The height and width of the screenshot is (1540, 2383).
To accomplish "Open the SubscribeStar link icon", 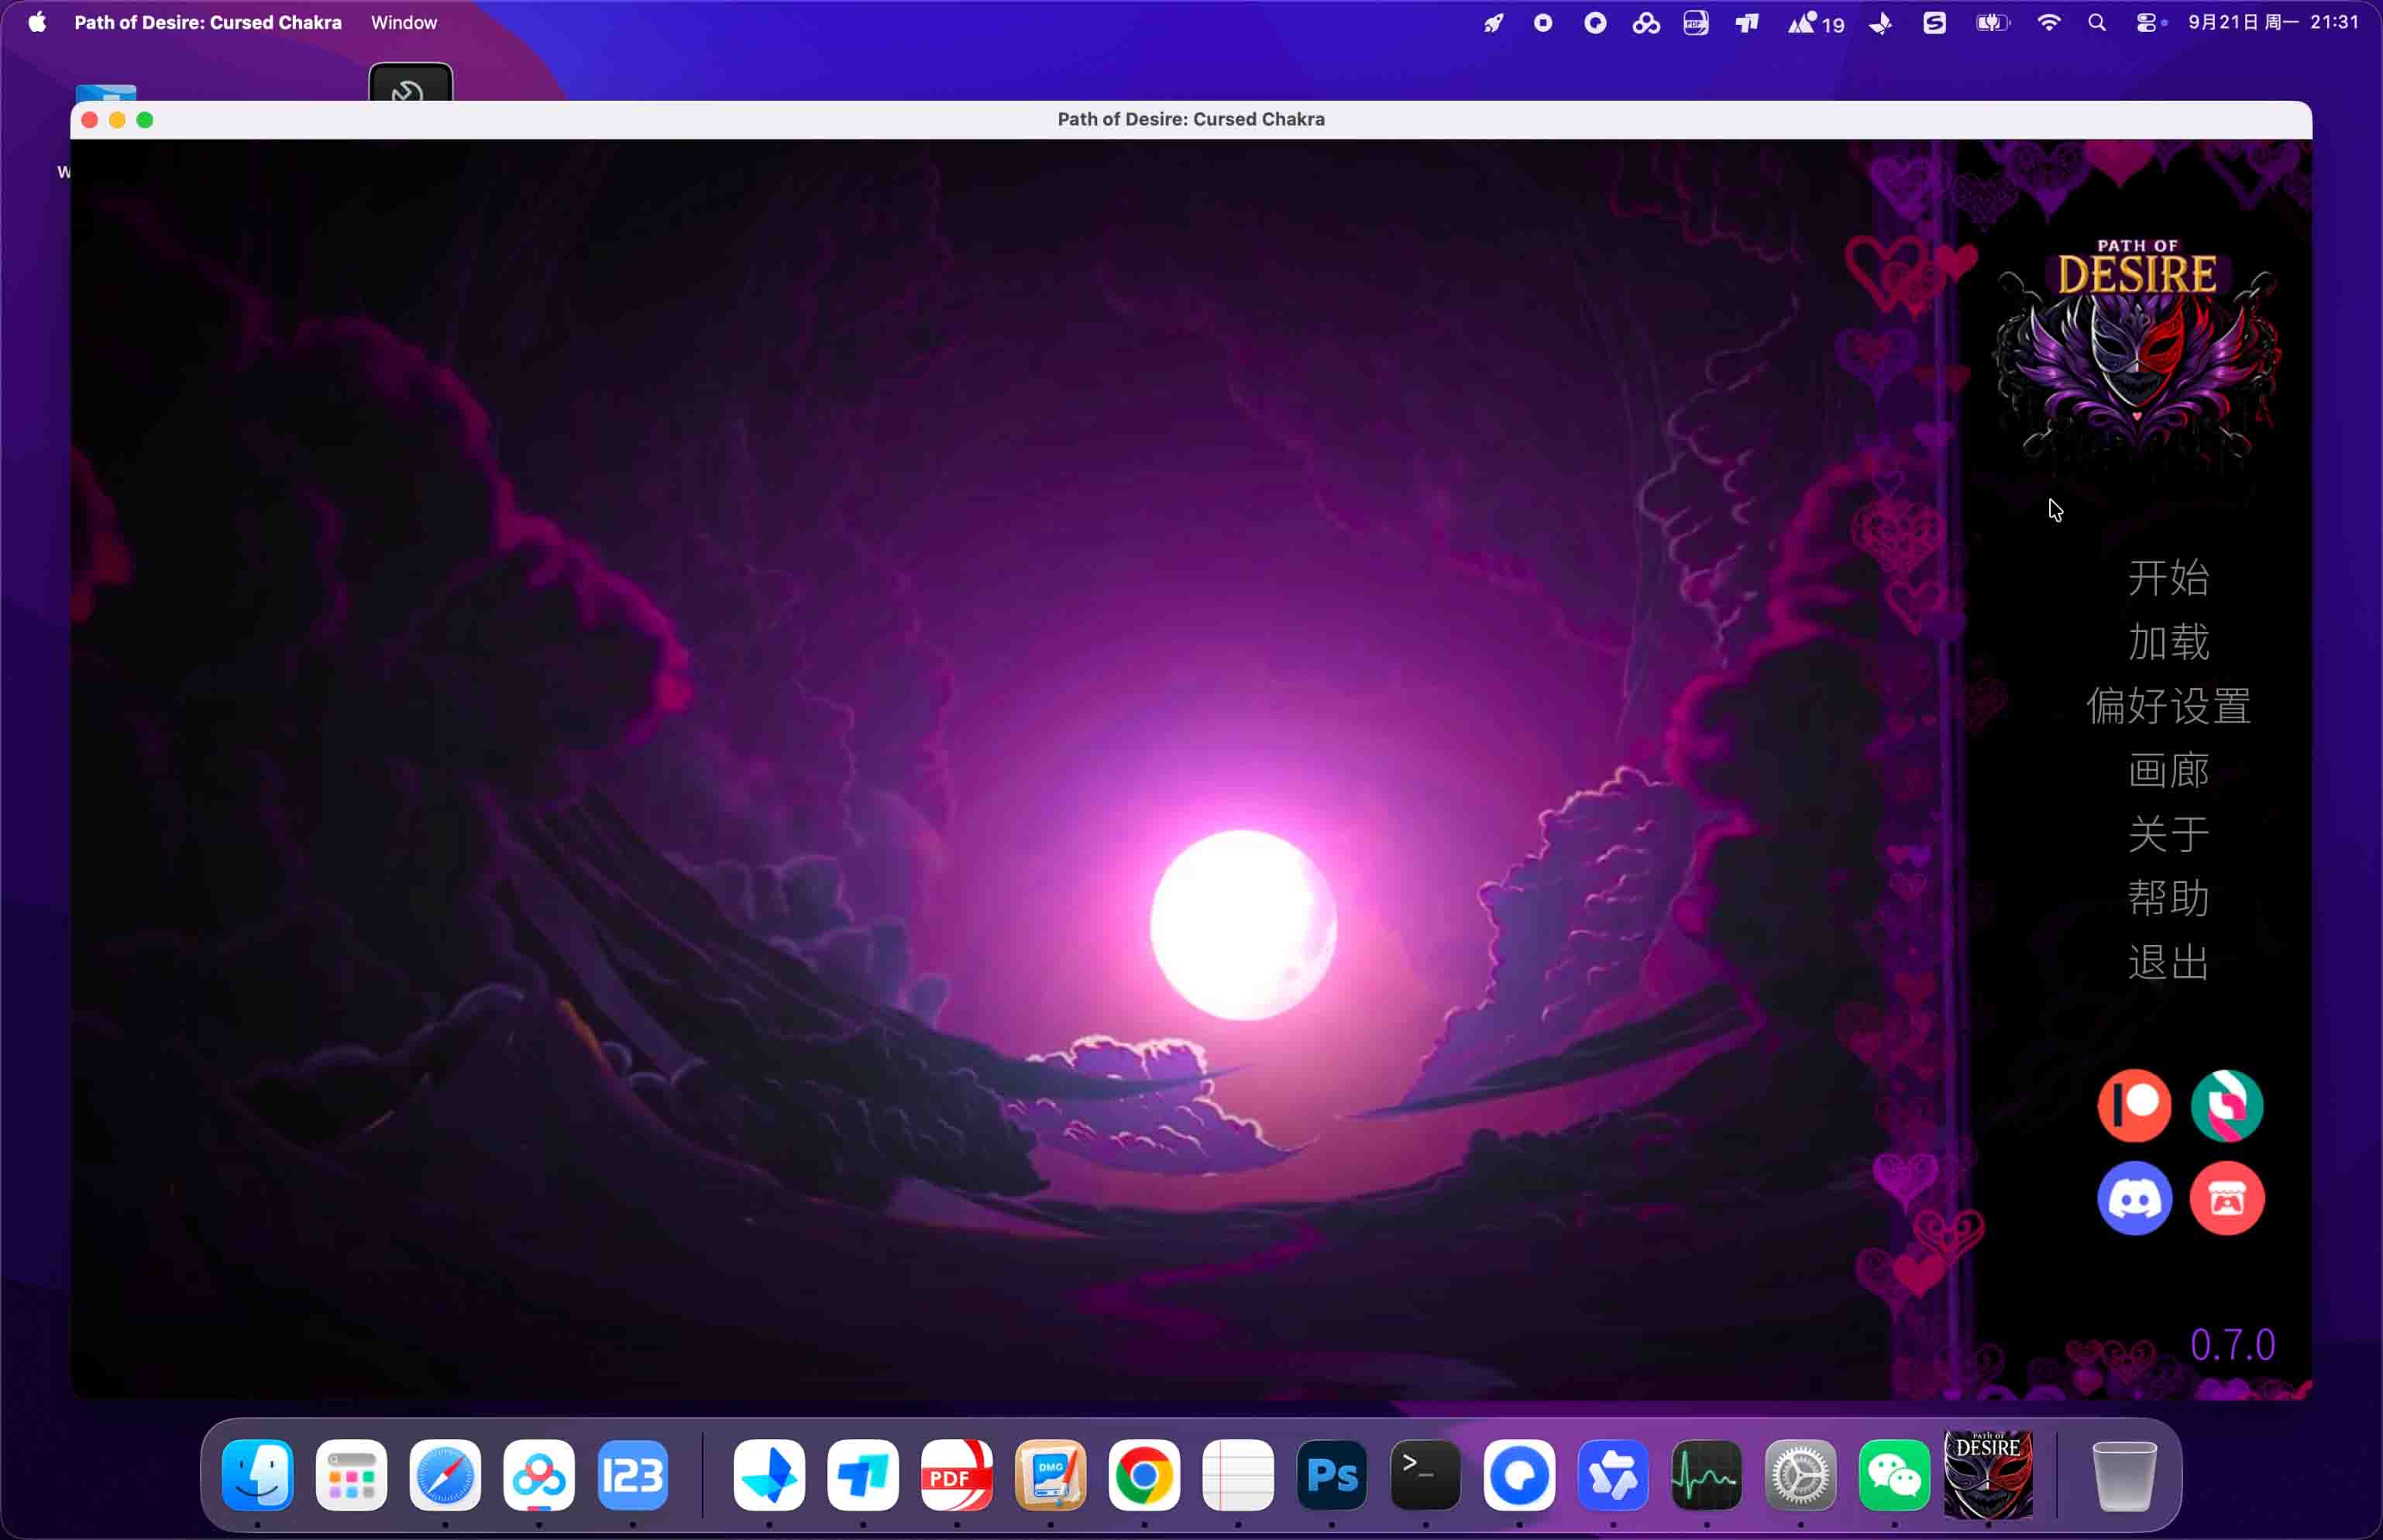I will coord(2226,1105).
